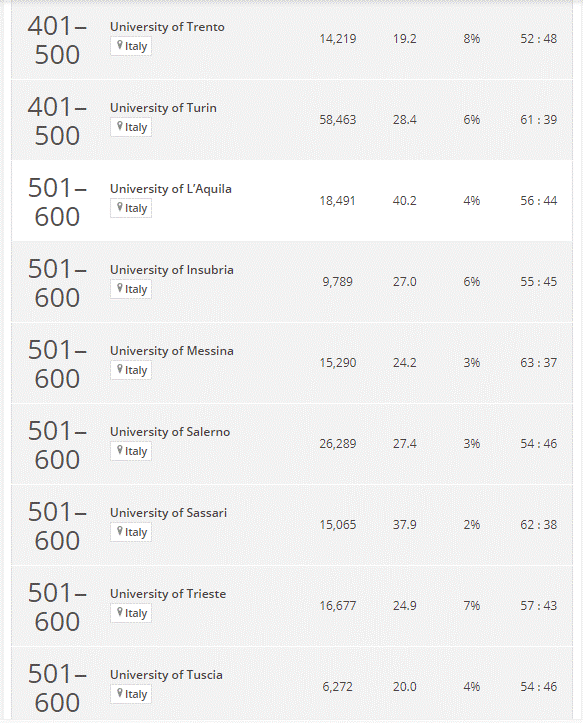
Task: Click location pin icon under University of Messina
Action: coord(120,369)
